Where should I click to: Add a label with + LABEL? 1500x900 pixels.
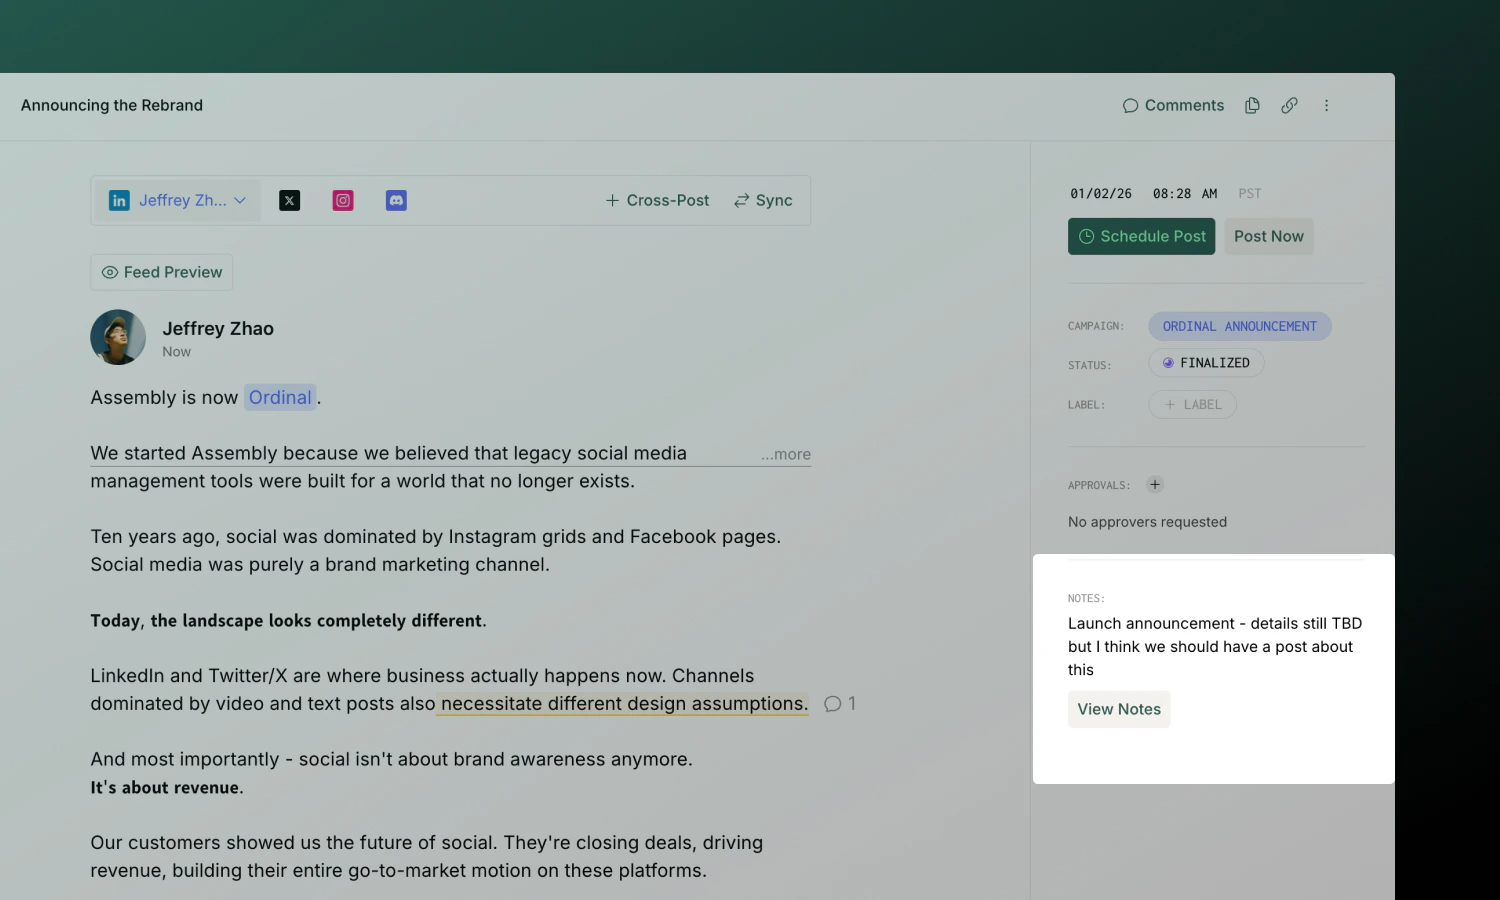click(1193, 405)
